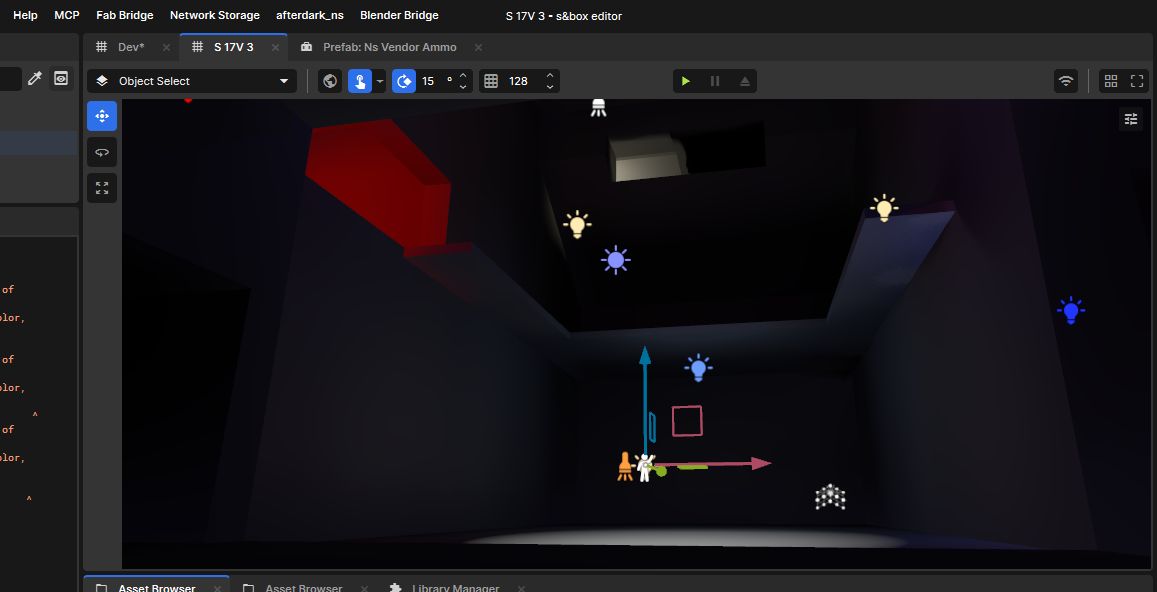Select the Scale gizmo tool
This screenshot has width=1157, height=592.
(x=102, y=187)
